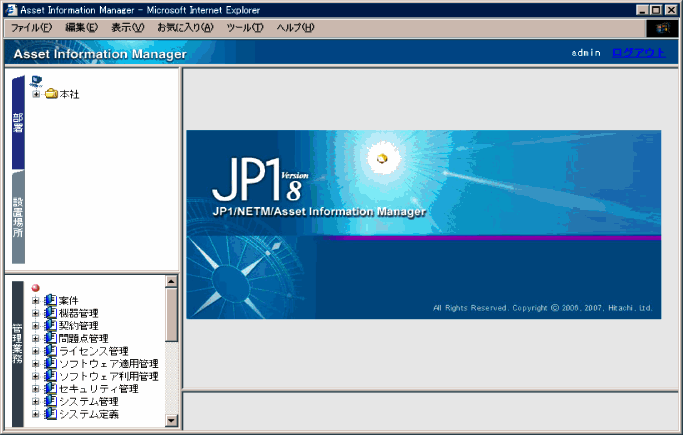683x435 pixels.
Task: Select the ソフトウェア利用管理 job category
Action: coord(109,376)
